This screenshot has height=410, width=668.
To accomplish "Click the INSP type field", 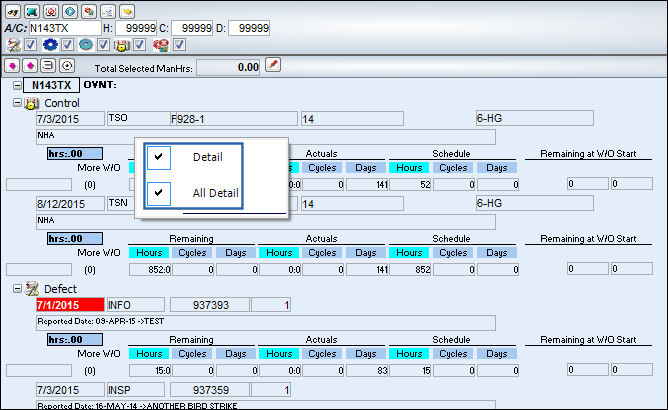I will (135, 390).
